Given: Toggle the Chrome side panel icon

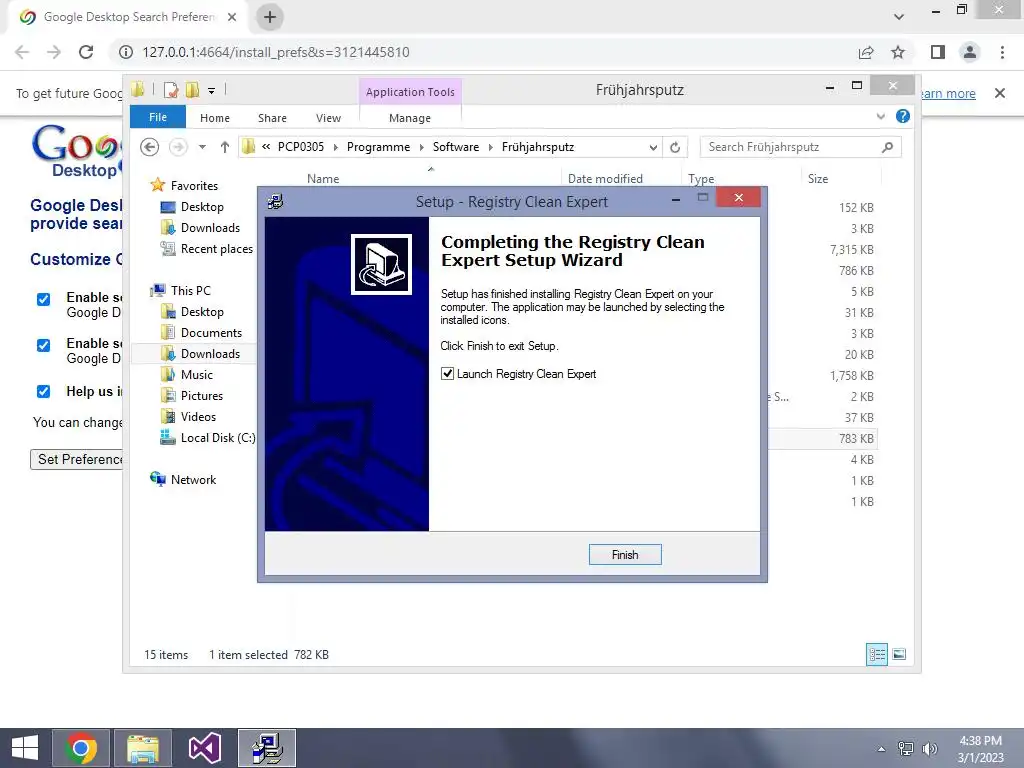Looking at the screenshot, I should 938,52.
